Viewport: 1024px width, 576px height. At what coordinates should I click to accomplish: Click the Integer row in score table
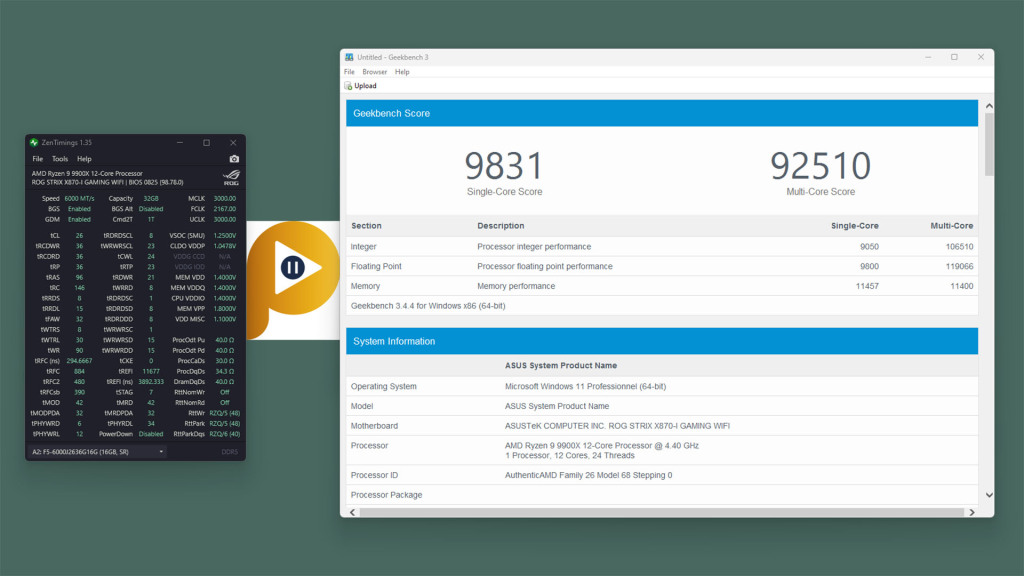(x=662, y=246)
